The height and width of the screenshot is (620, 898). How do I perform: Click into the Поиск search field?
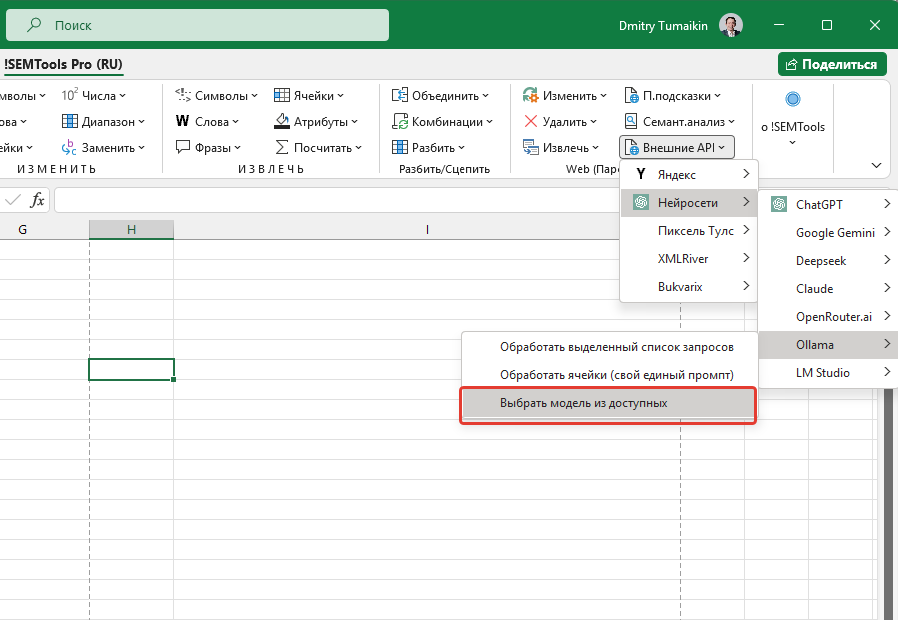(198, 25)
